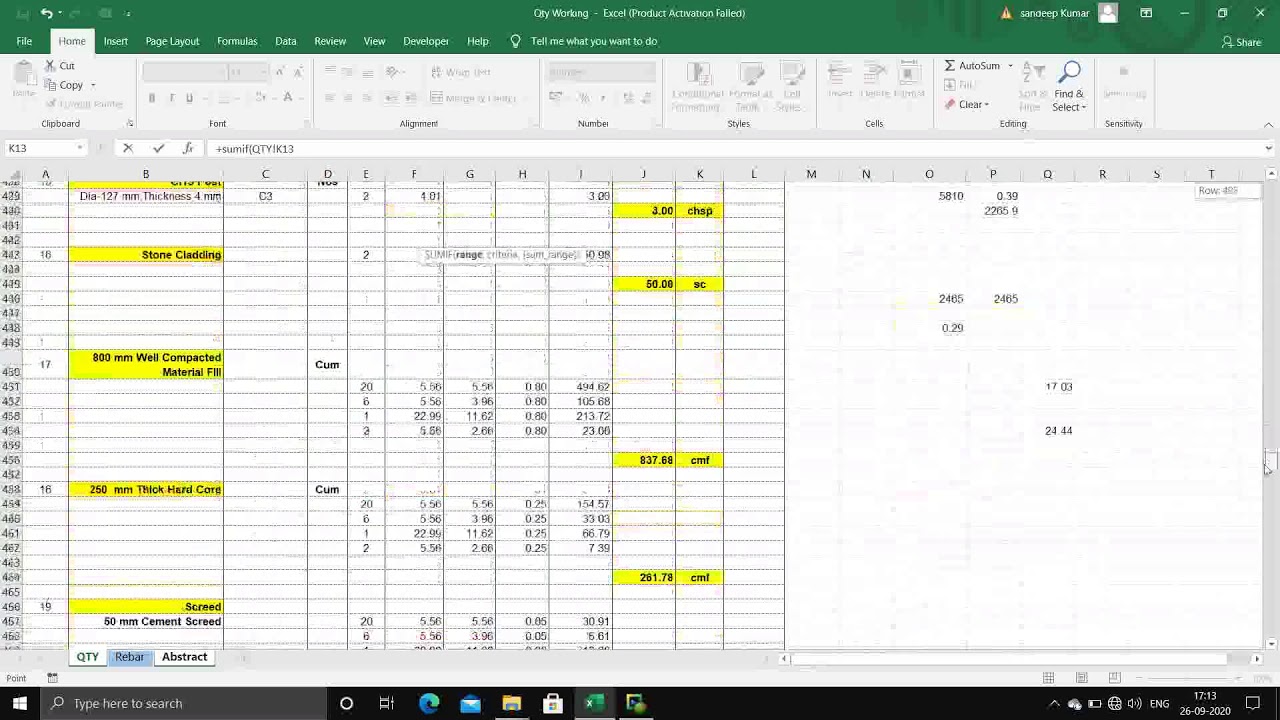Open the File menu

click(24, 41)
